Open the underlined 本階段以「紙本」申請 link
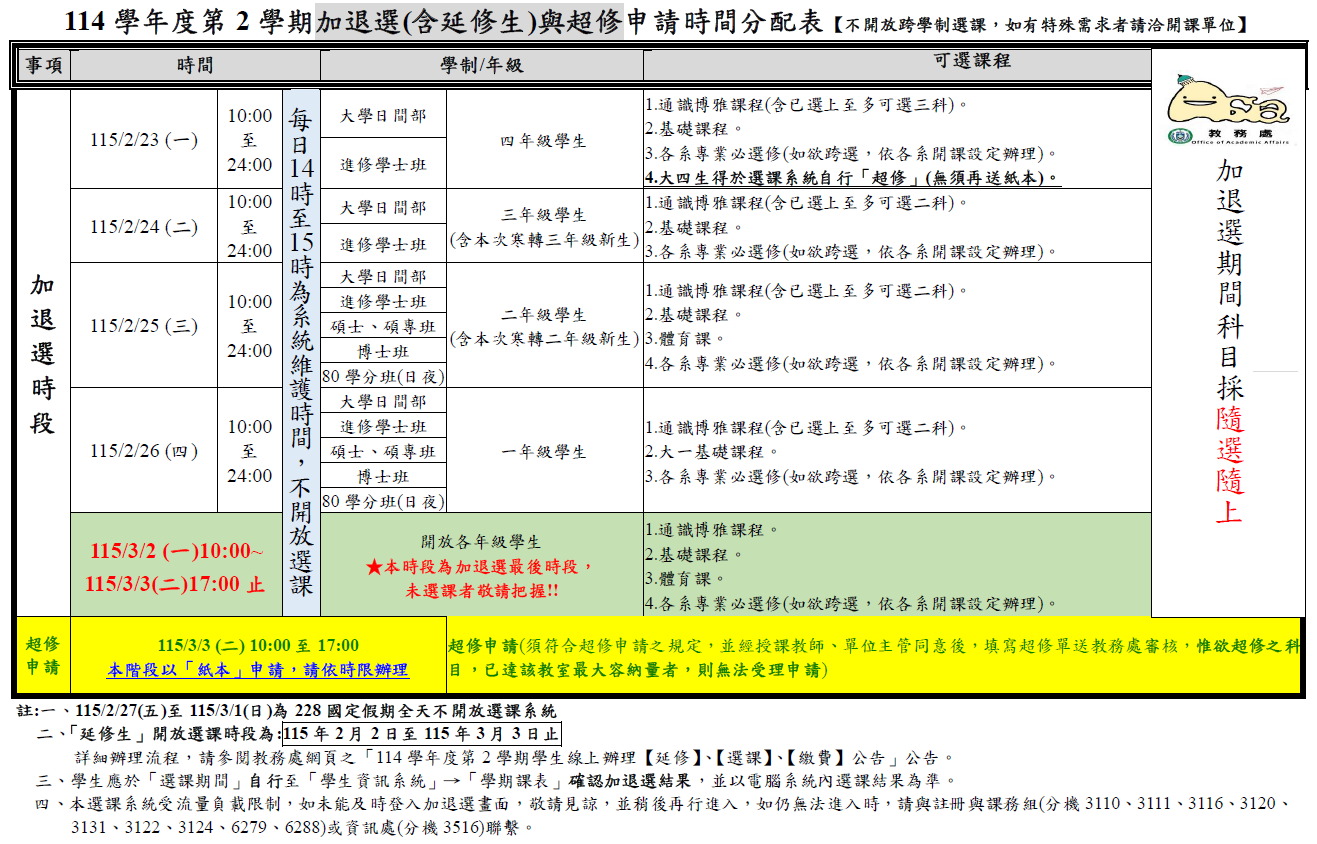Screen dimensions: 1317x844 tap(258, 670)
